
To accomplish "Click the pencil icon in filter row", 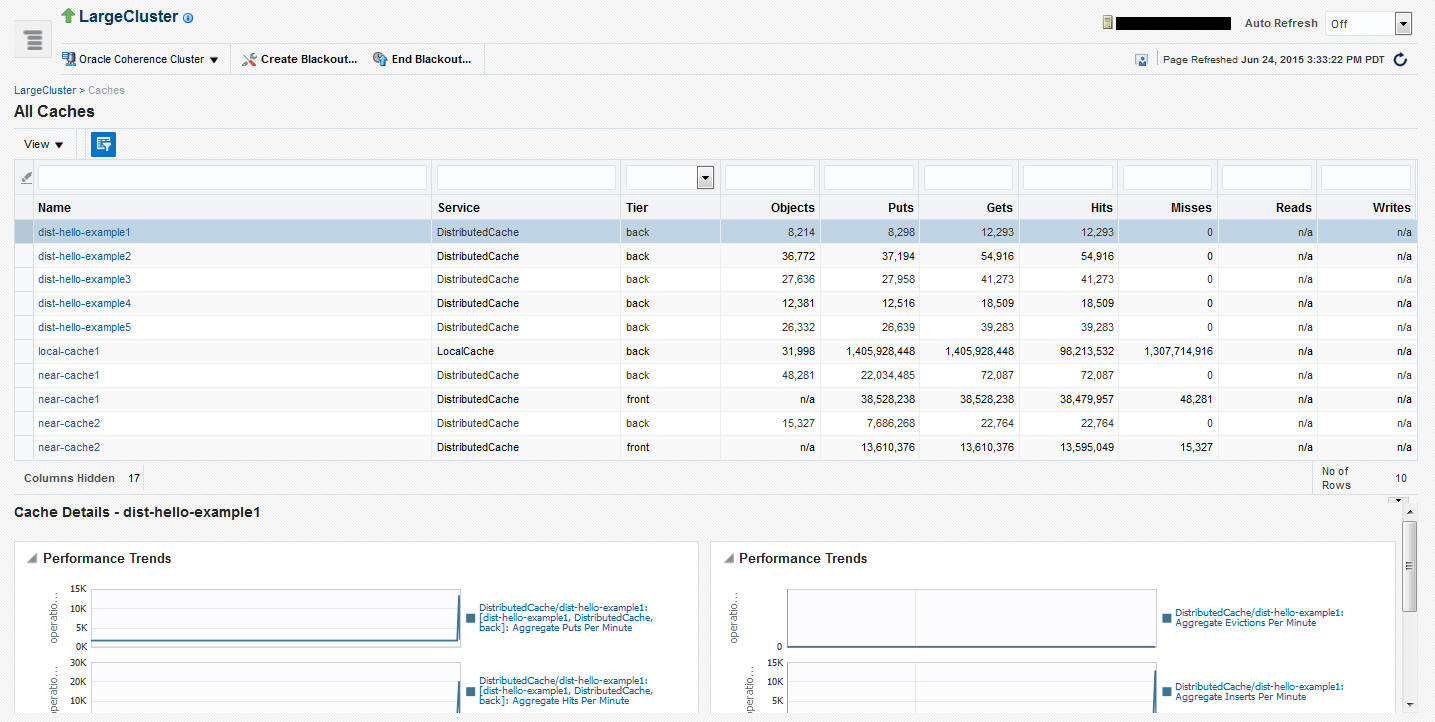I will tap(26, 178).
